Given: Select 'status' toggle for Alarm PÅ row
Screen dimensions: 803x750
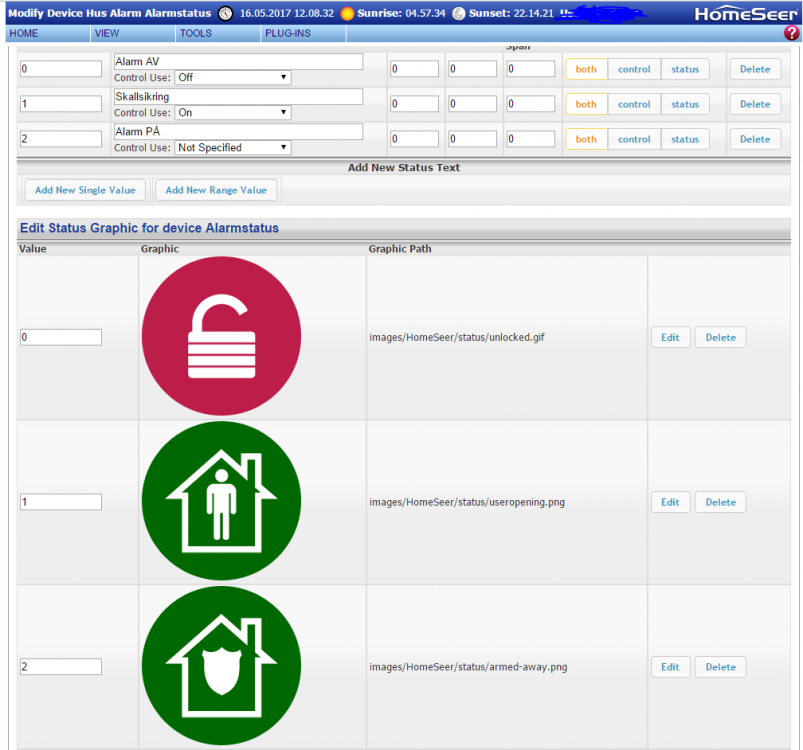Looking at the screenshot, I should pyautogui.click(x=685, y=139).
